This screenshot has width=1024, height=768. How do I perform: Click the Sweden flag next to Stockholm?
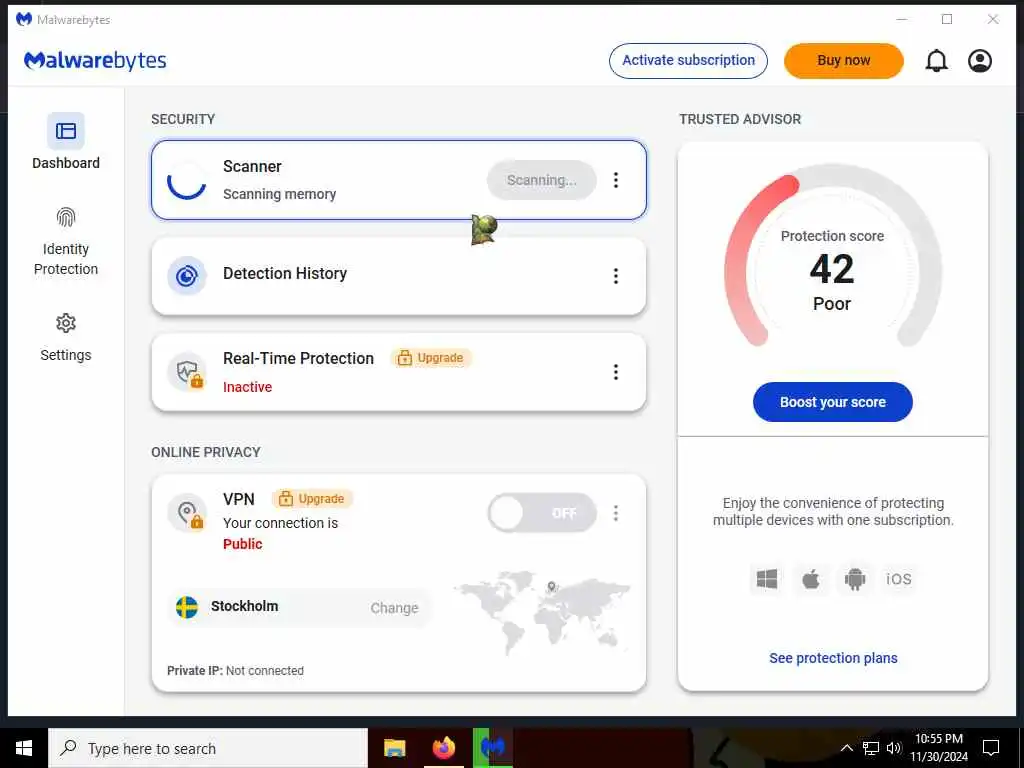(x=187, y=607)
